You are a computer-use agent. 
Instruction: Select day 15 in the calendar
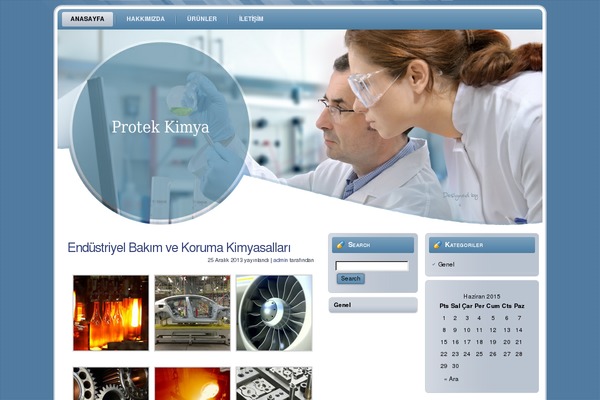pos(443,342)
